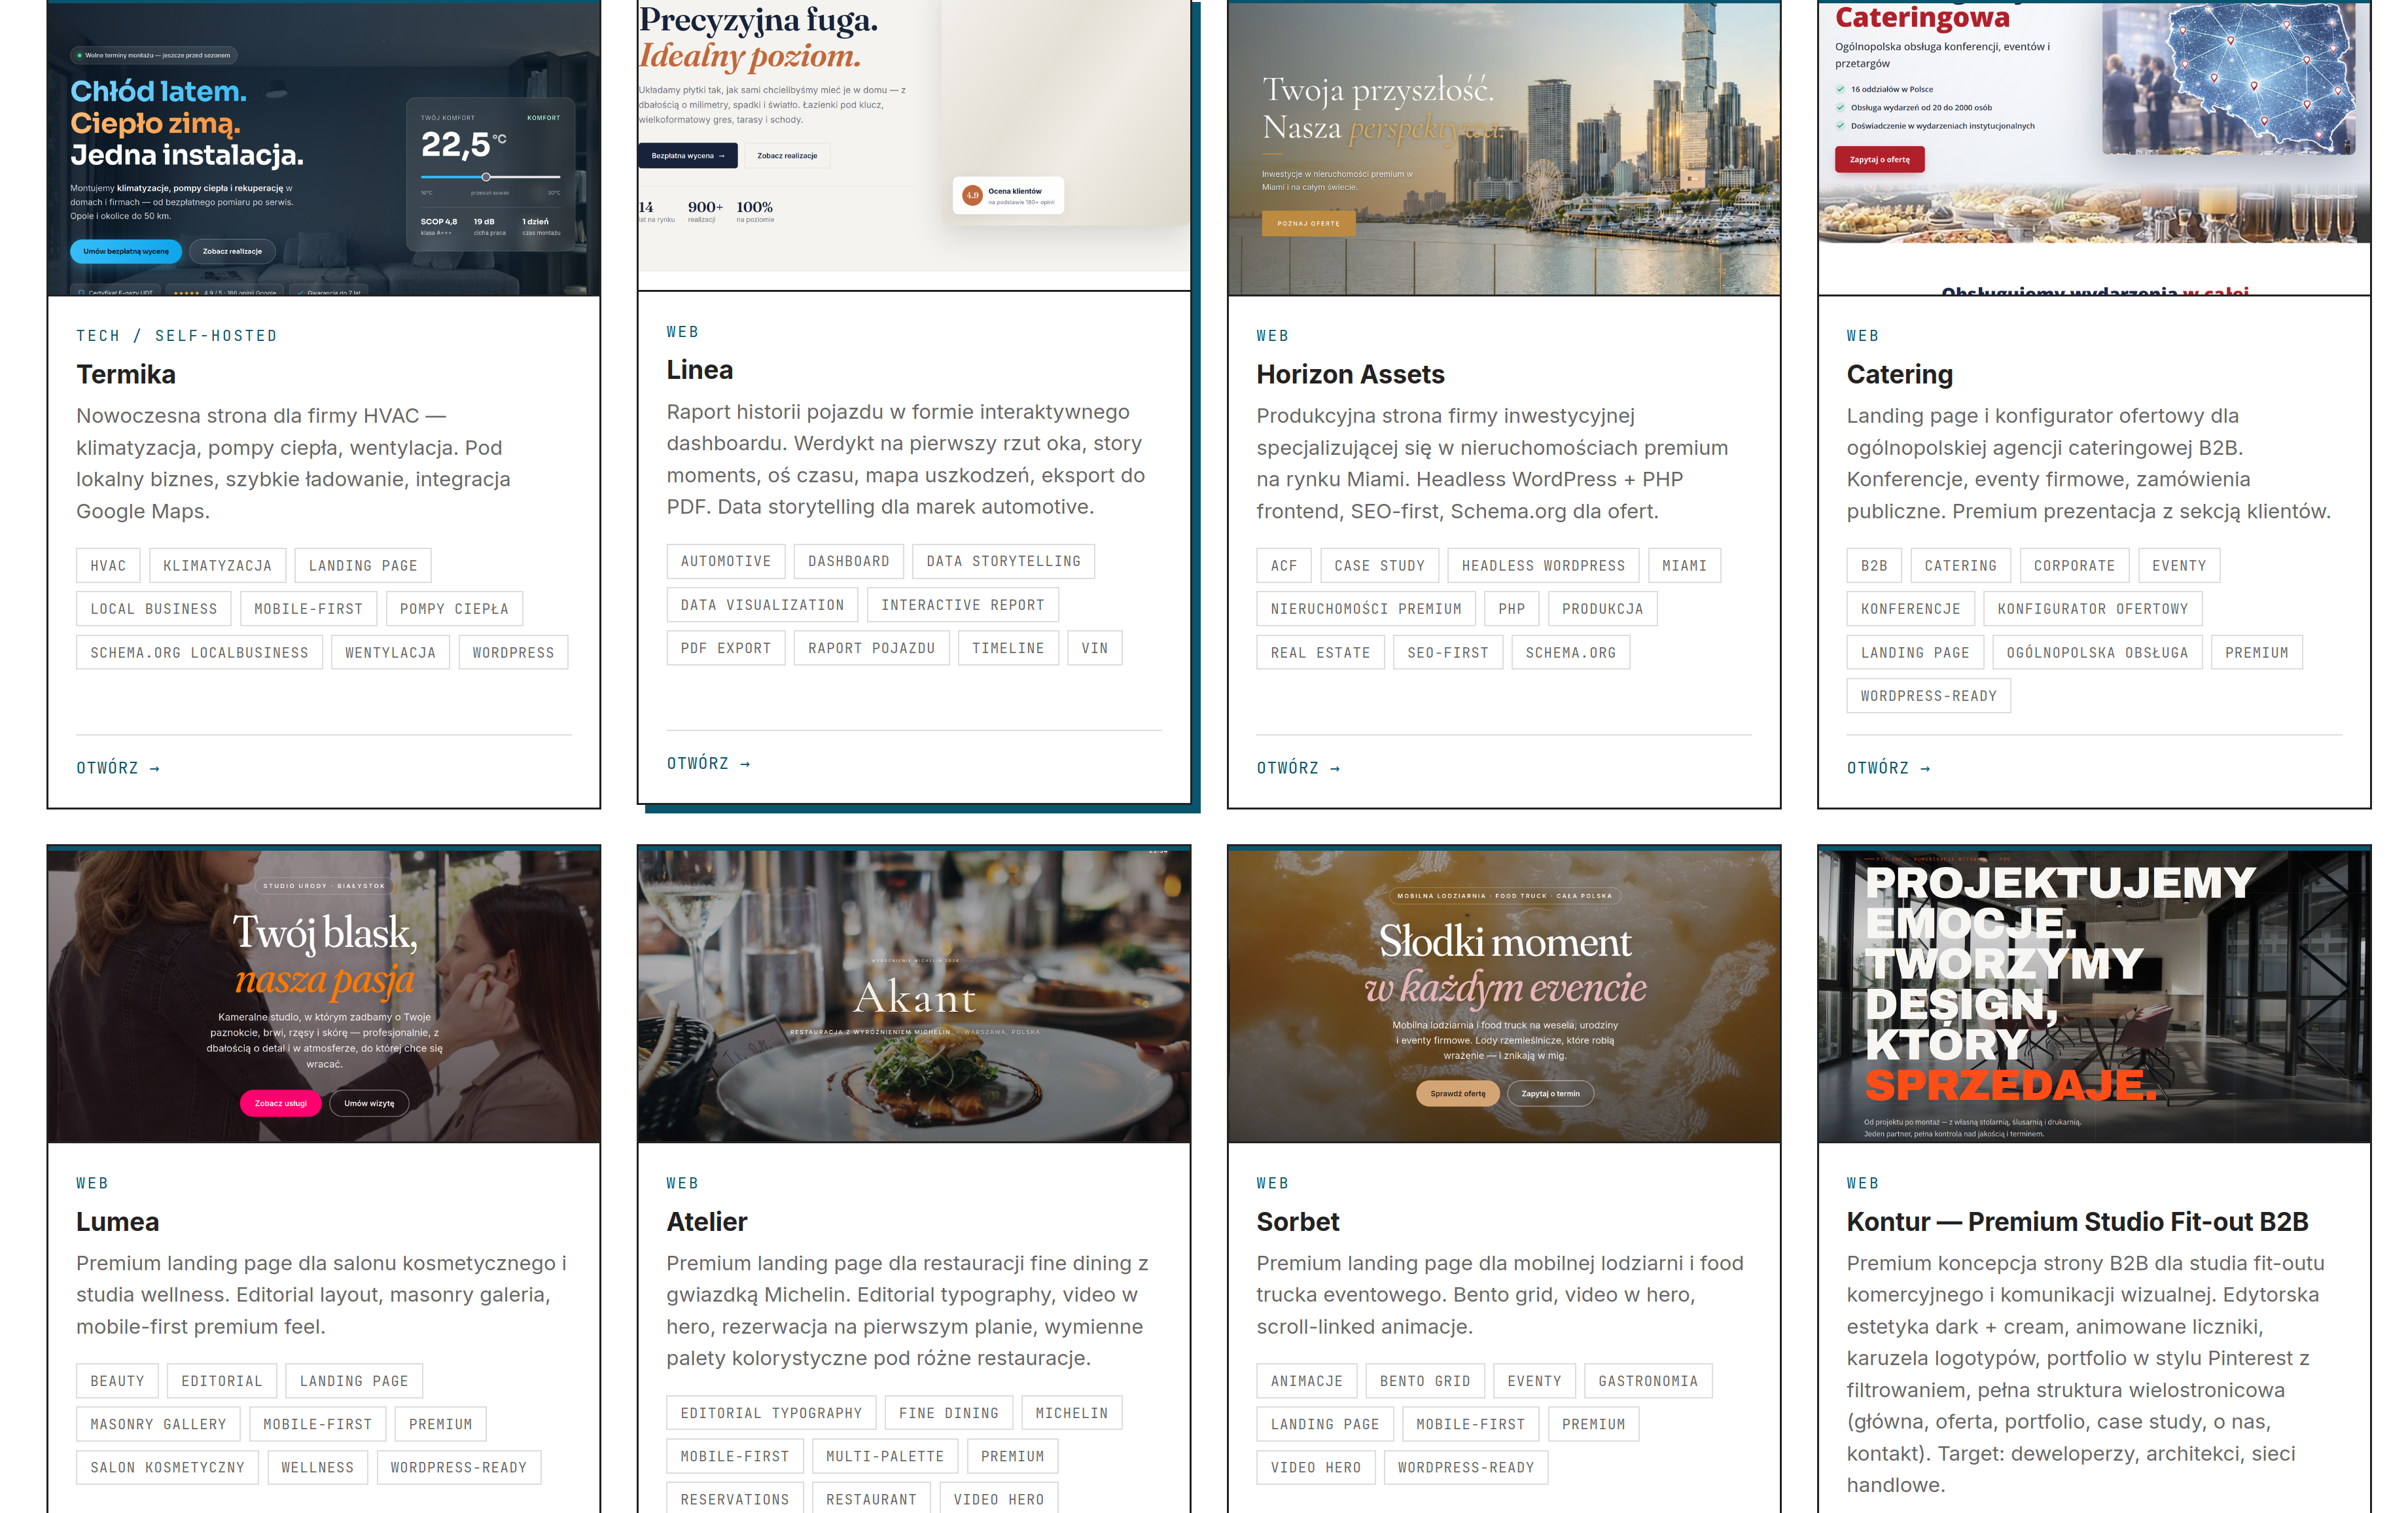This screenshot has height=1513, width=2408.
Task: Open the Termika project via OTWÓRZ link
Action: pos(118,768)
